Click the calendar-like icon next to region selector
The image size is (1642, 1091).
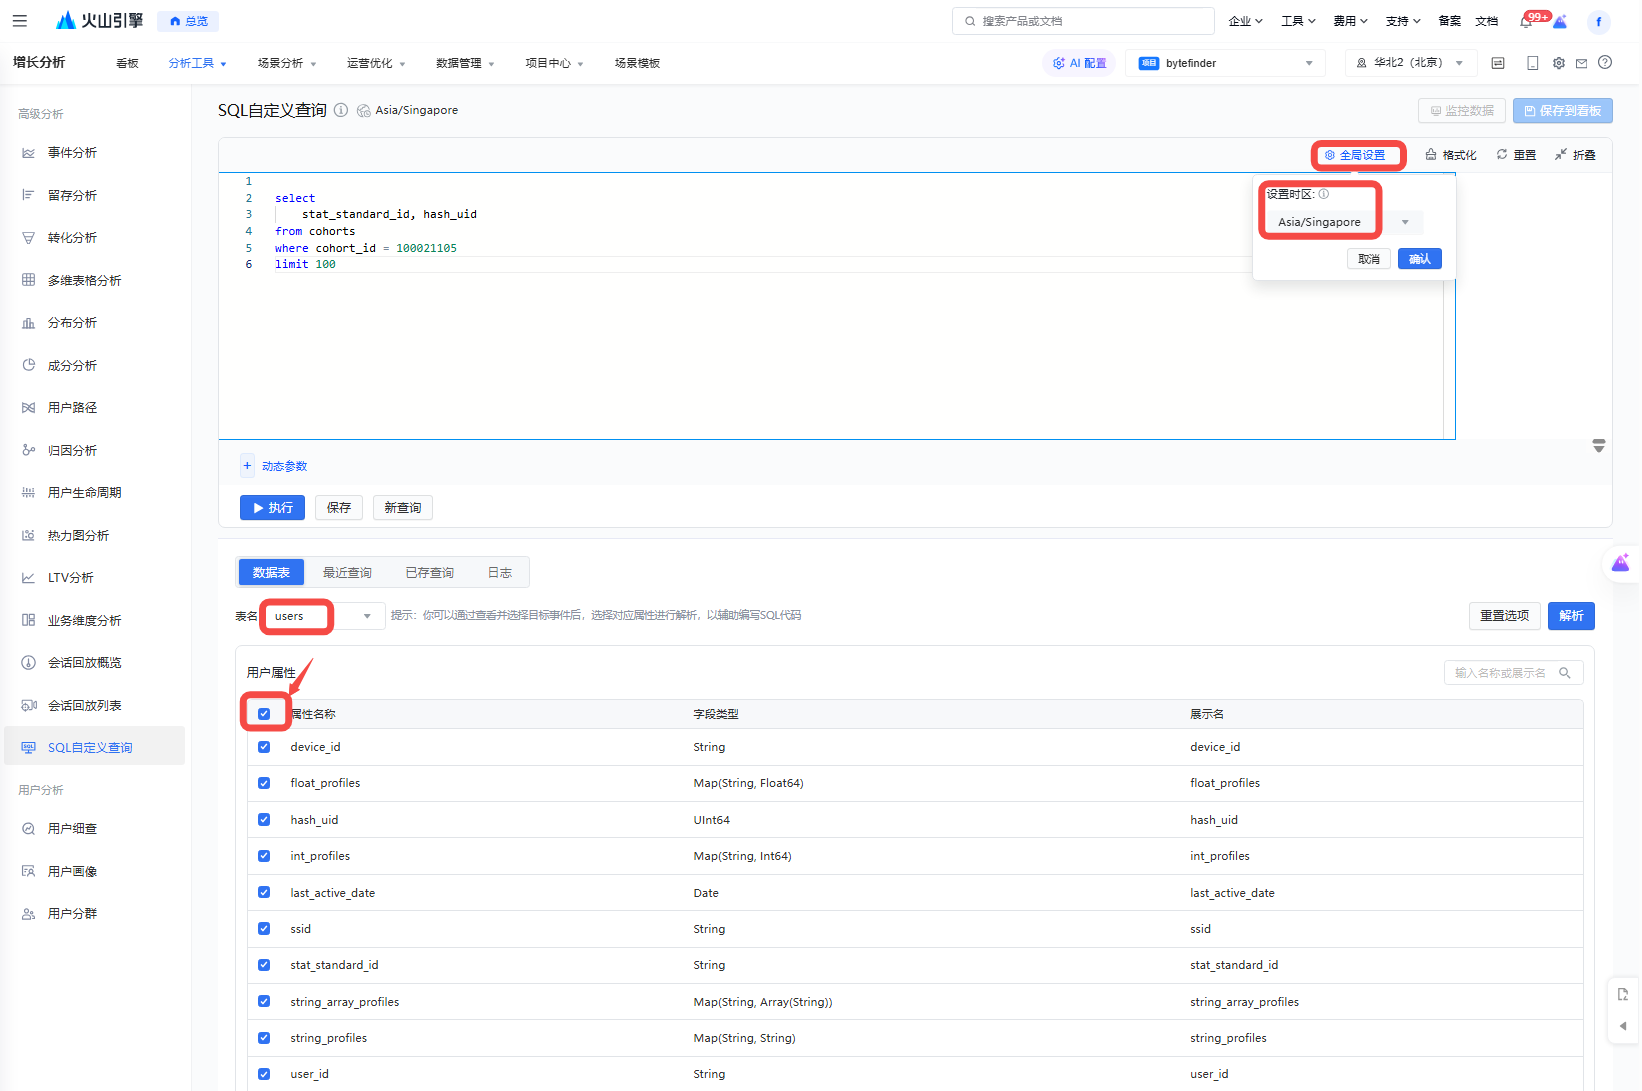1498,63
